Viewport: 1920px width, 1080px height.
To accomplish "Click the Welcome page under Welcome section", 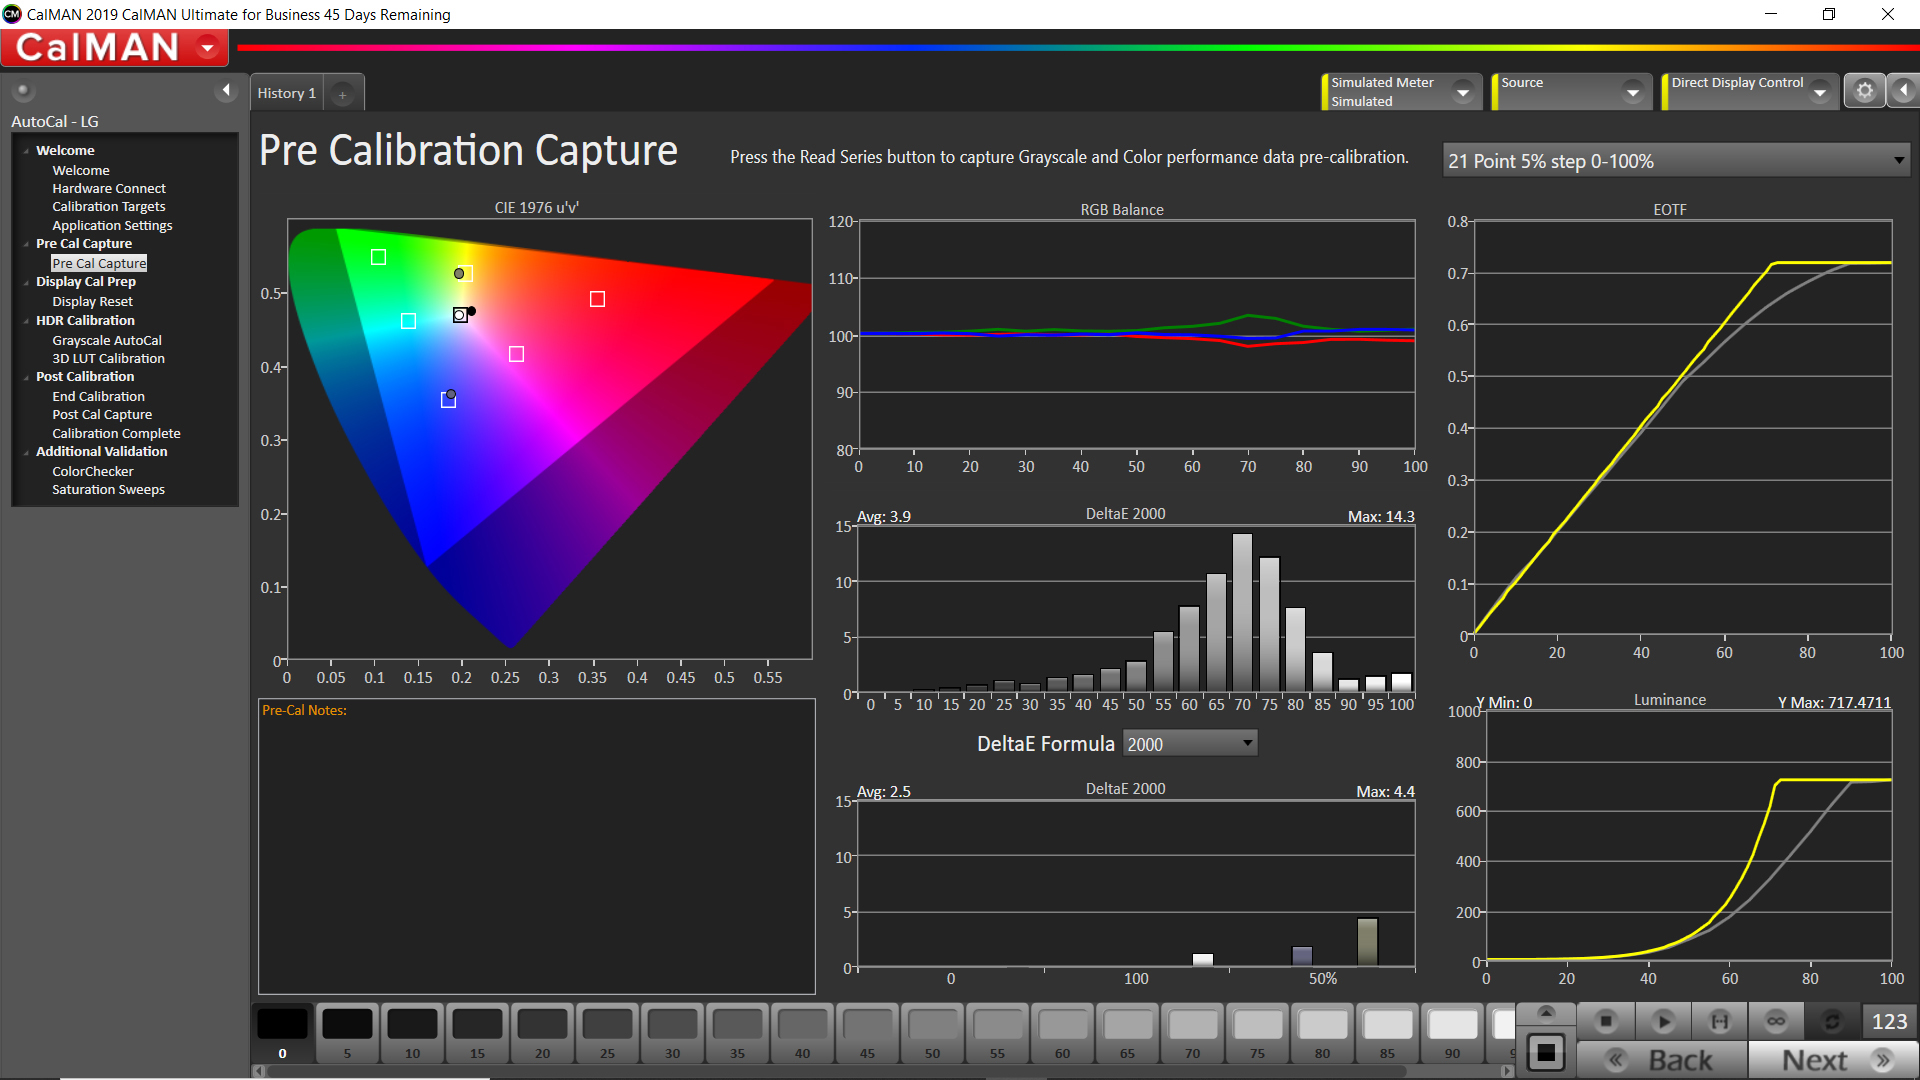I will pos(81,170).
